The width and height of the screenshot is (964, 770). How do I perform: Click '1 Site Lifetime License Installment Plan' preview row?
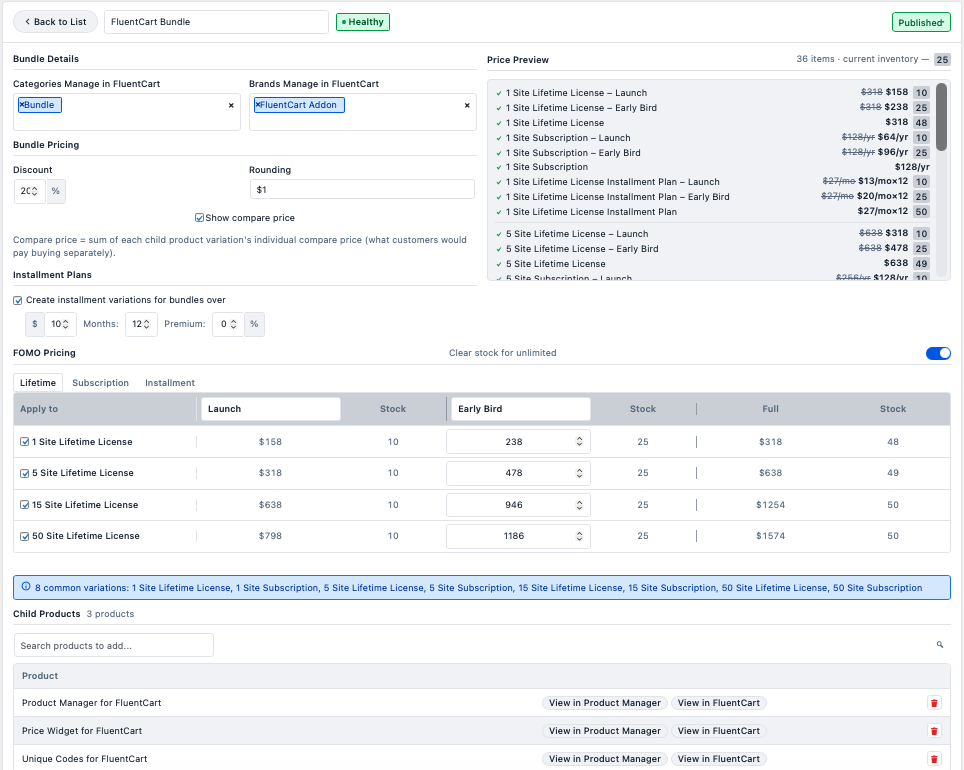(x=712, y=212)
